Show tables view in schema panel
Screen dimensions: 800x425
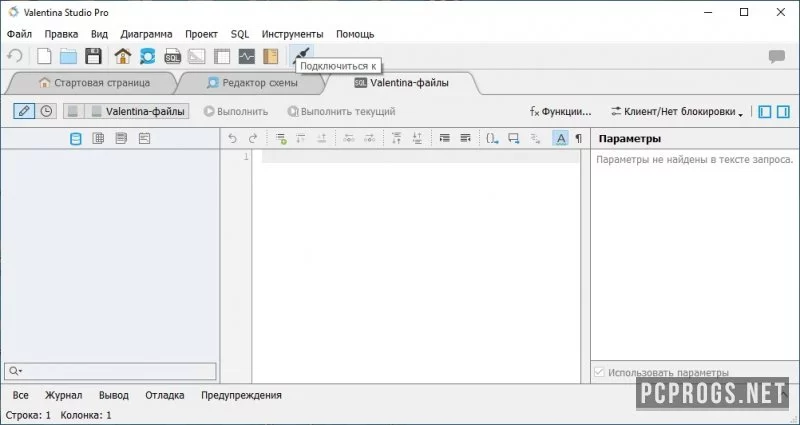98,138
